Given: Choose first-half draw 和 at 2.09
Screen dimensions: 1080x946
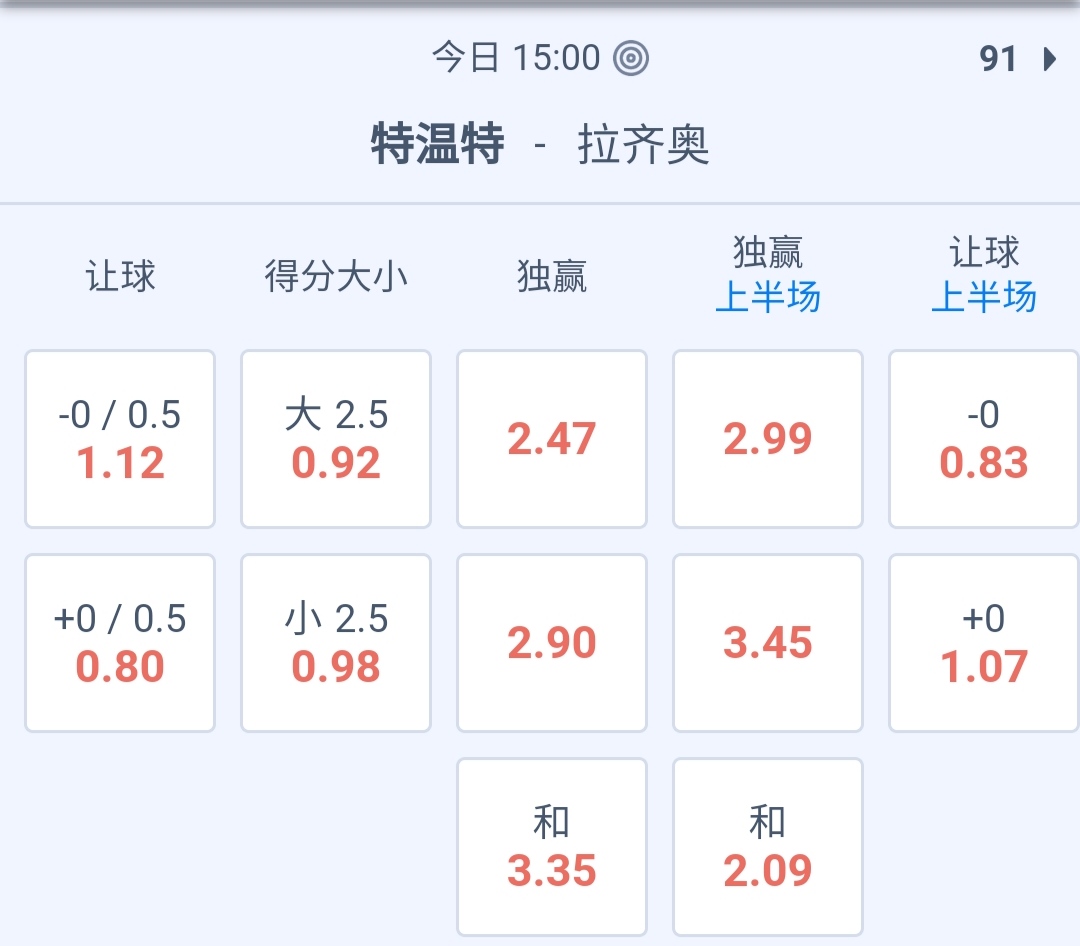Looking at the screenshot, I should [x=768, y=847].
